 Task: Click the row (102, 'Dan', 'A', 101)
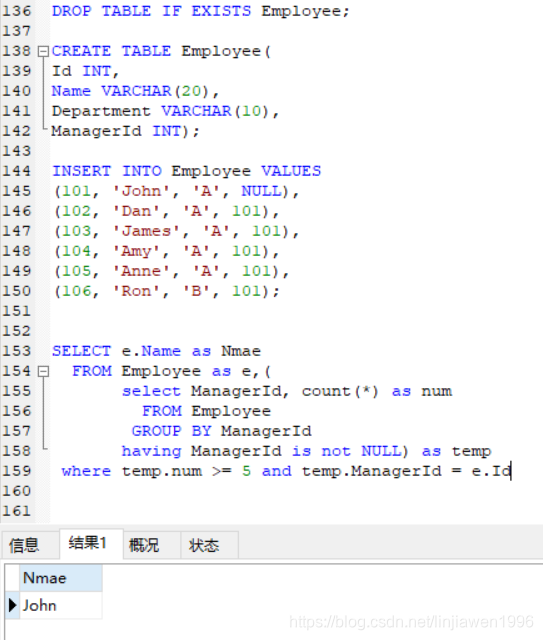(167, 211)
